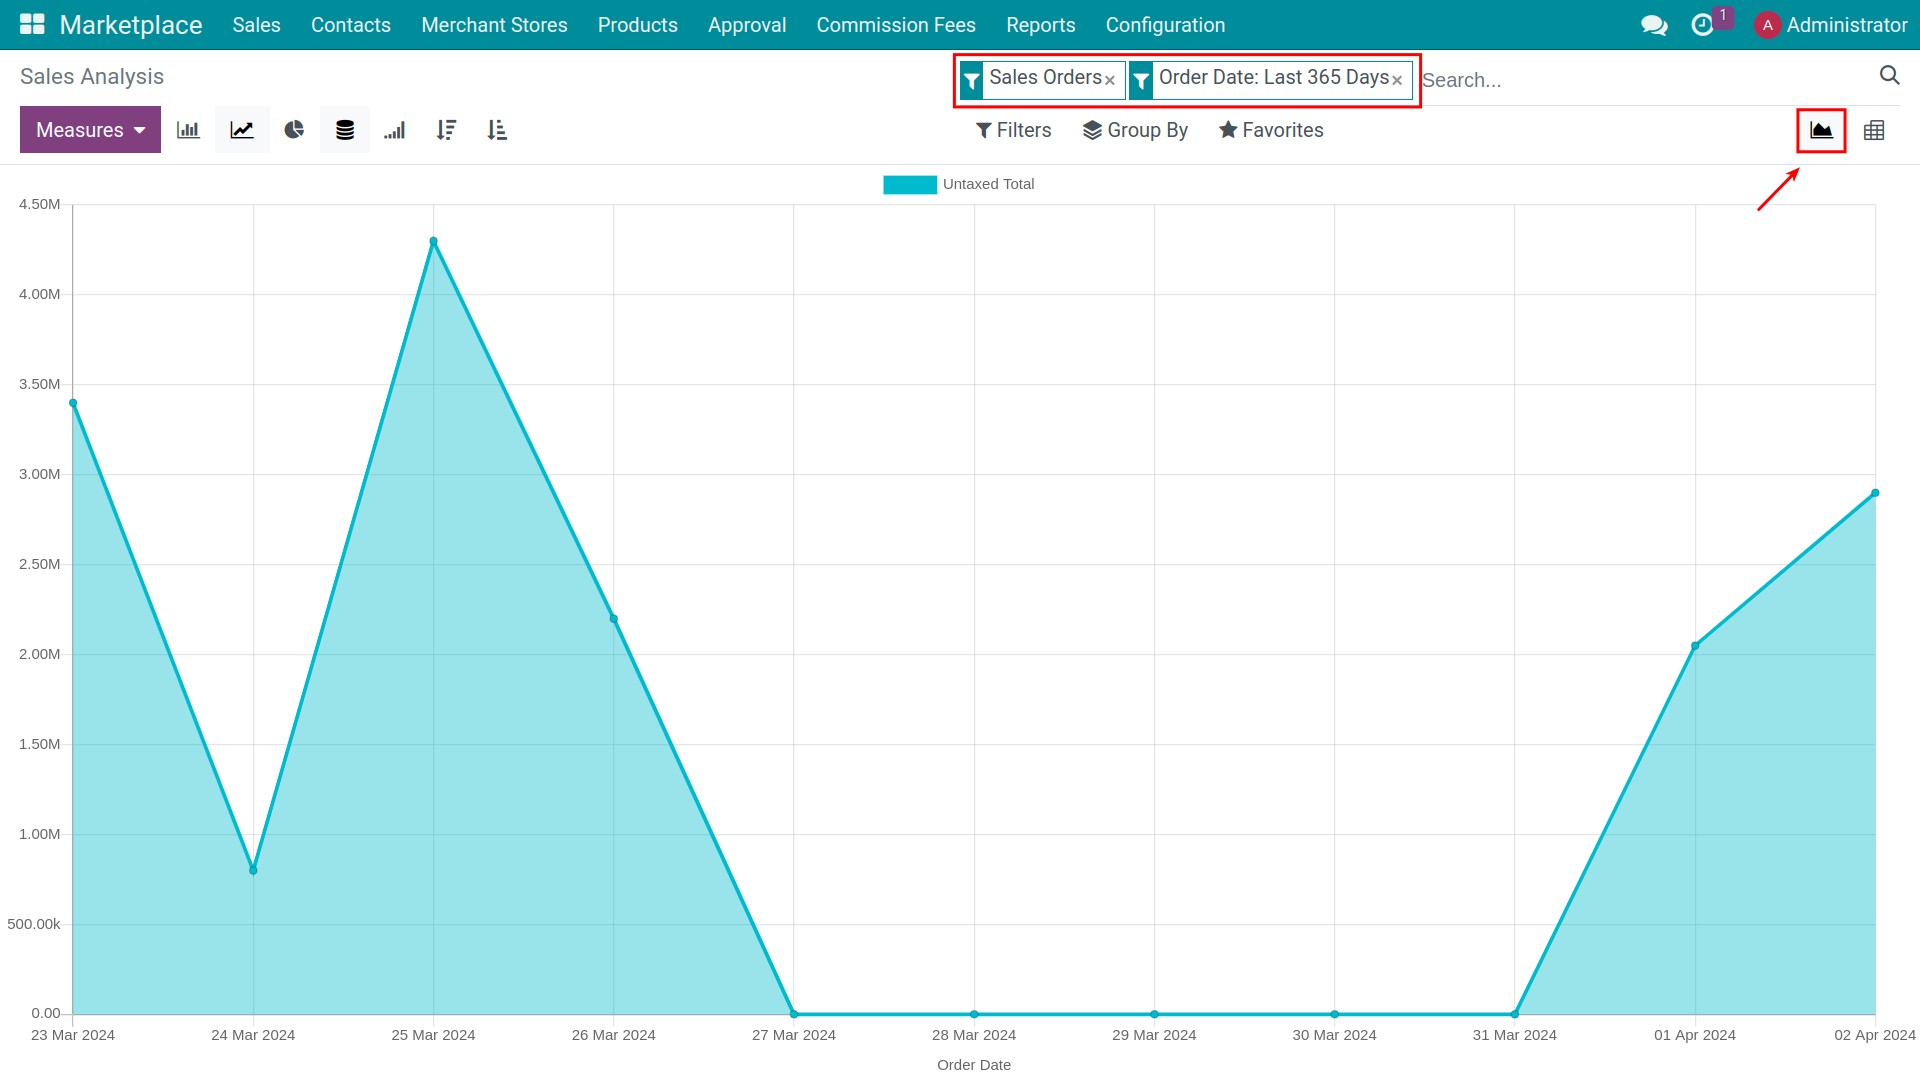Open the Contacts menu
The height and width of the screenshot is (1080, 1920).
click(x=350, y=25)
